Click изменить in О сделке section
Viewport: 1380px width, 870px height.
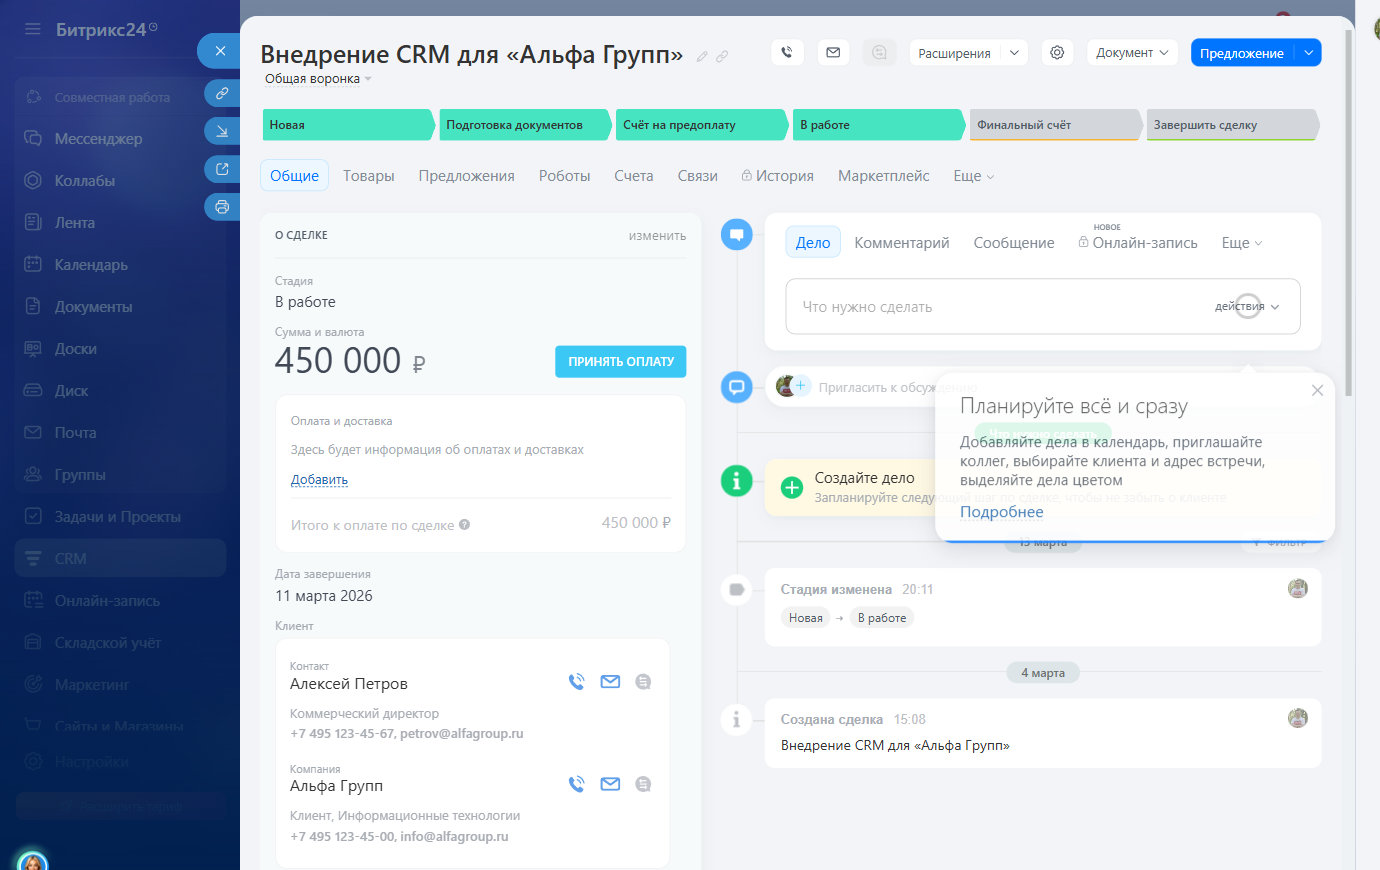[x=657, y=236]
